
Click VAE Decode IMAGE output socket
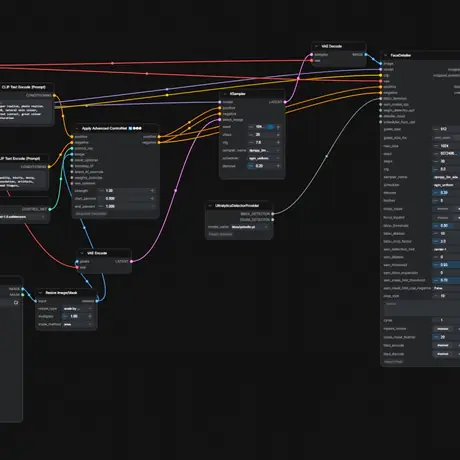coord(366,55)
